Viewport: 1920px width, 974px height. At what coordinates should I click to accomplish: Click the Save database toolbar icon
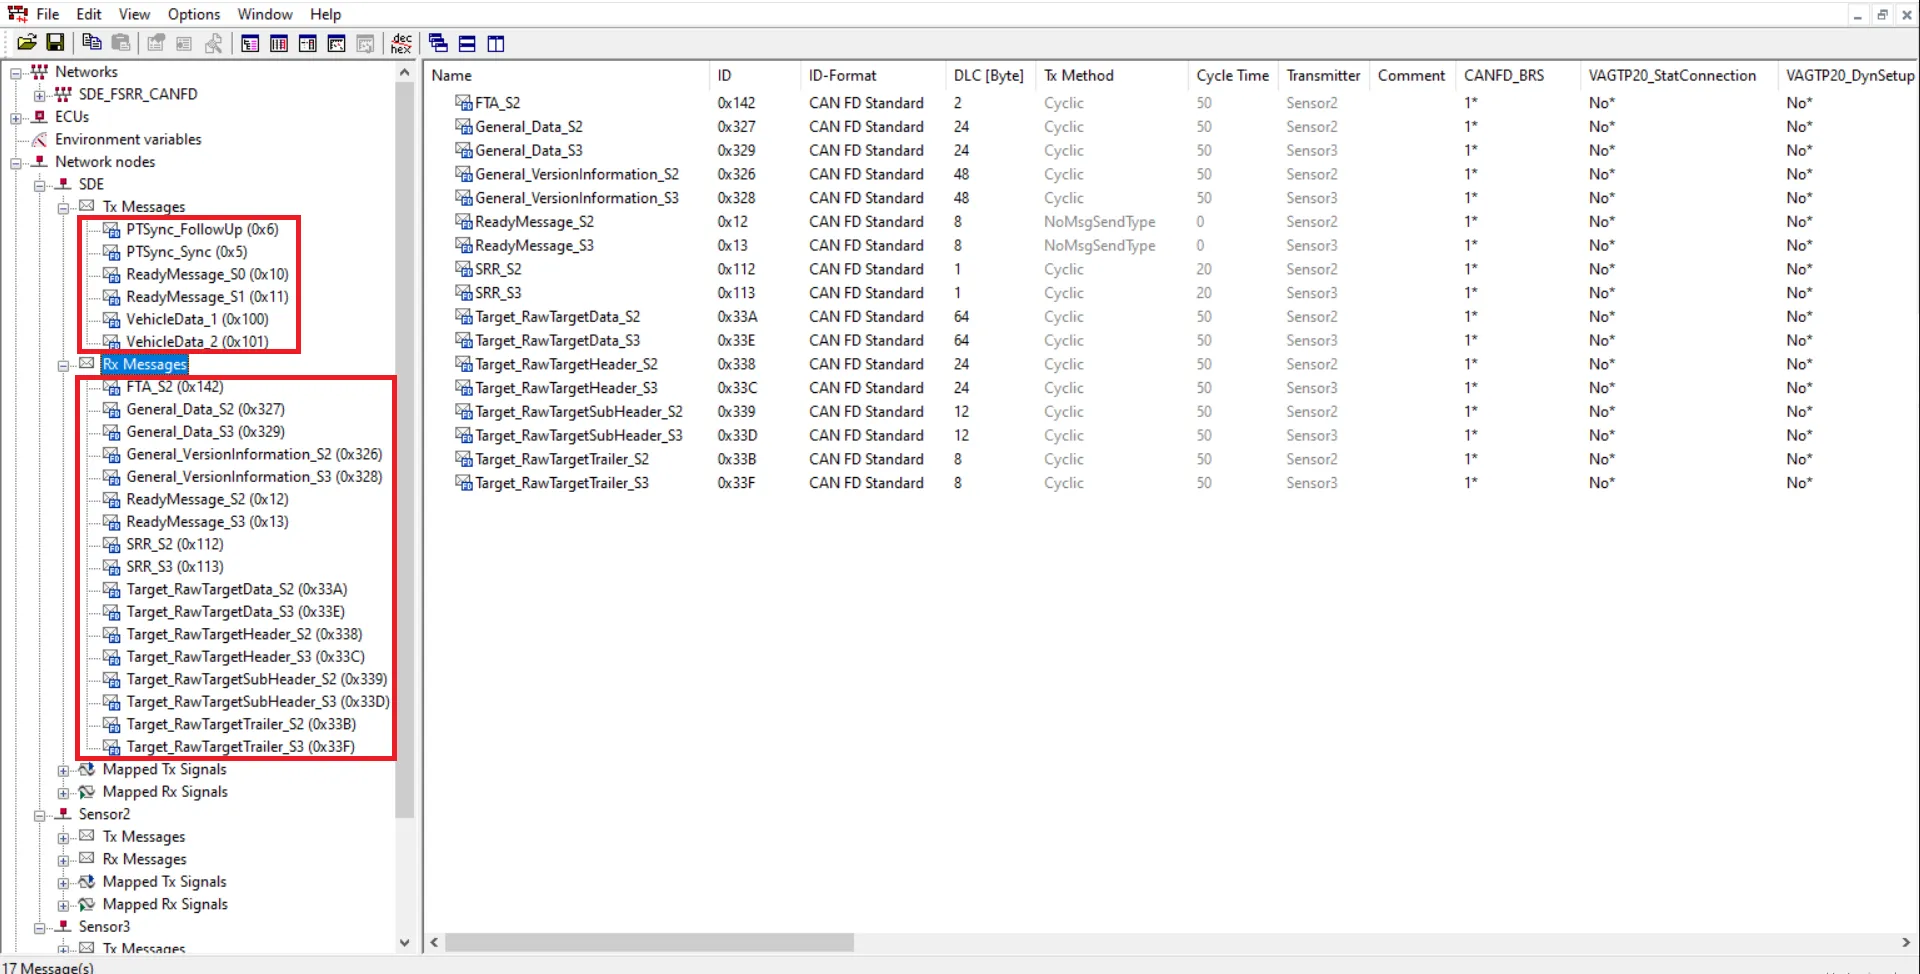pos(56,42)
